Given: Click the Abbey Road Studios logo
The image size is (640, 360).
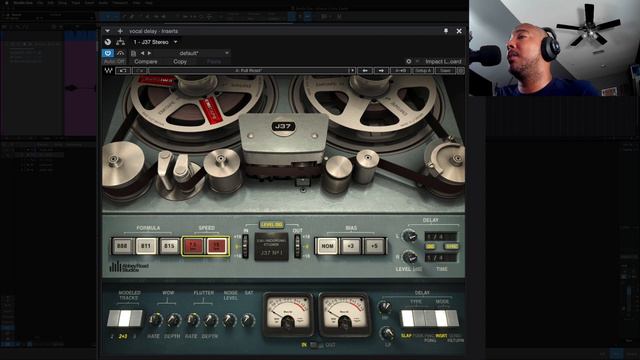Looking at the screenshot, I should (x=129, y=267).
